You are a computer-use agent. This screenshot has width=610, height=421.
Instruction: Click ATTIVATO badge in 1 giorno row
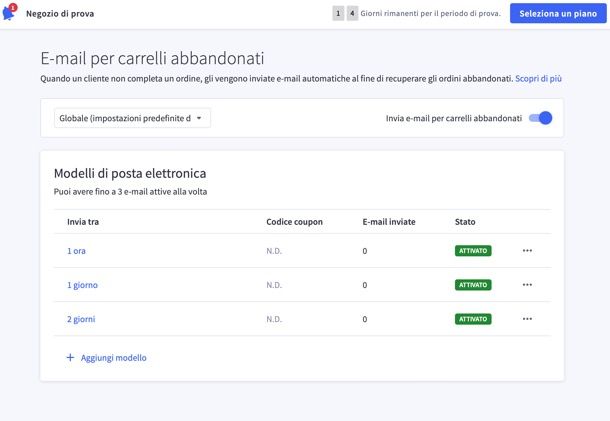(x=473, y=285)
